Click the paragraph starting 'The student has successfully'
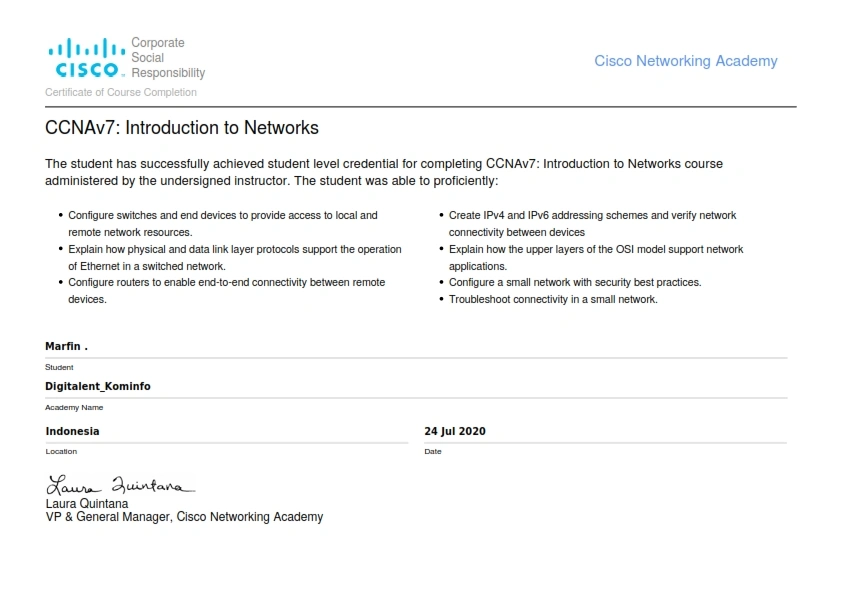 [x=384, y=172]
